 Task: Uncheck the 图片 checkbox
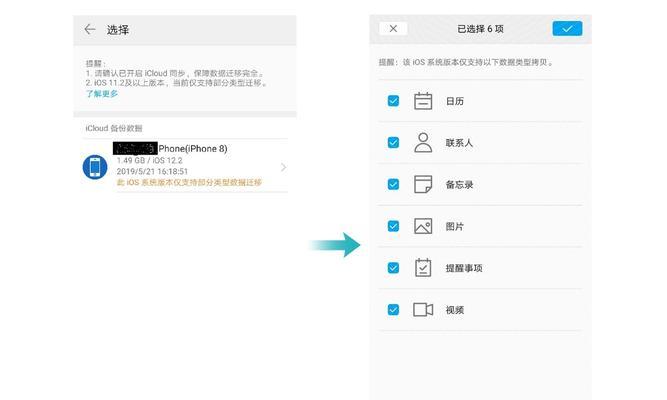(393, 226)
